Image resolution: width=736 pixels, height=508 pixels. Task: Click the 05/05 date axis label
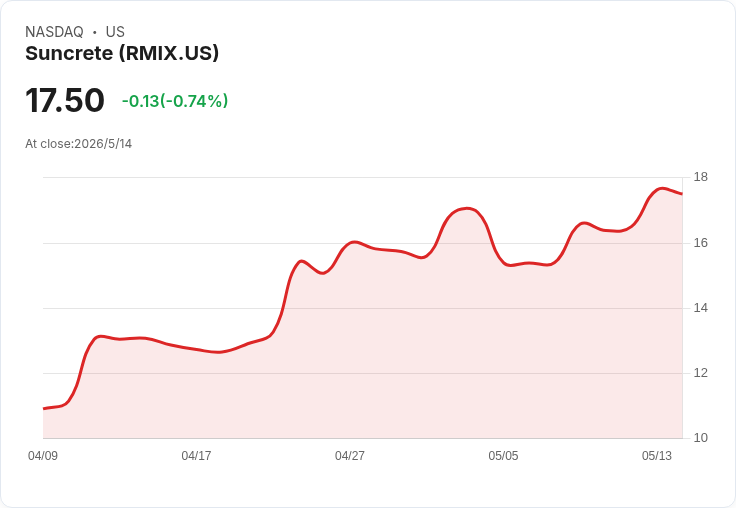(x=503, y=456)
